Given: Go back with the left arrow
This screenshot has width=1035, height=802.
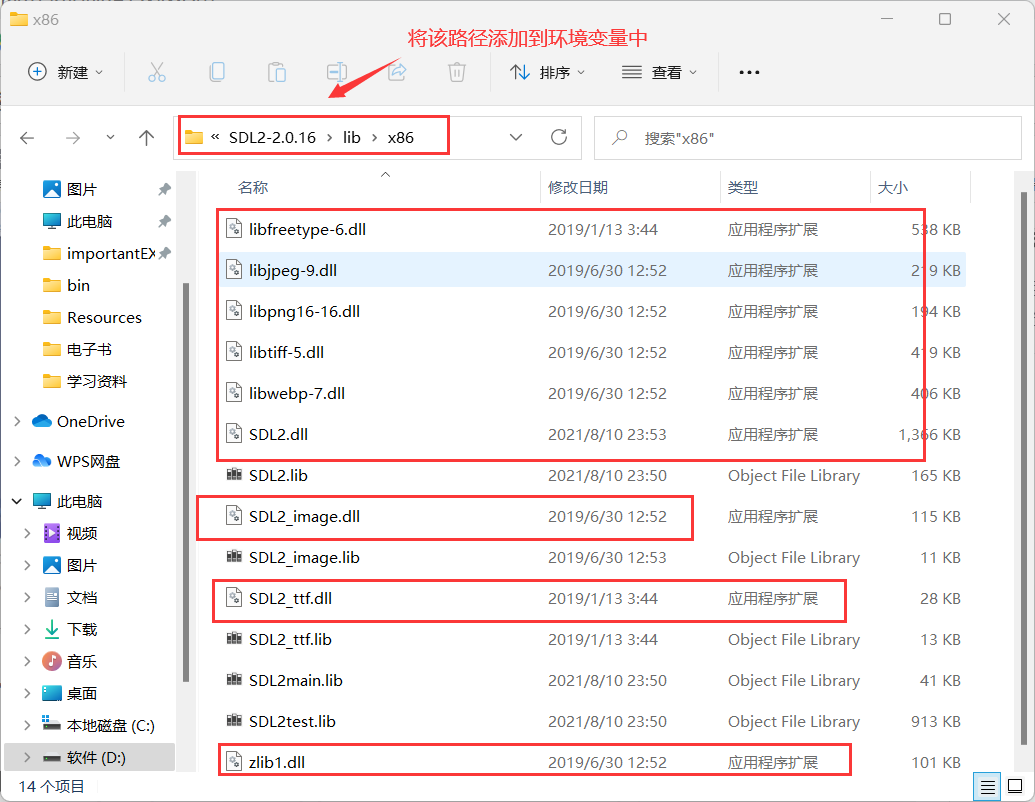Looking at the screenshot, I should click(x=27, y=138).
